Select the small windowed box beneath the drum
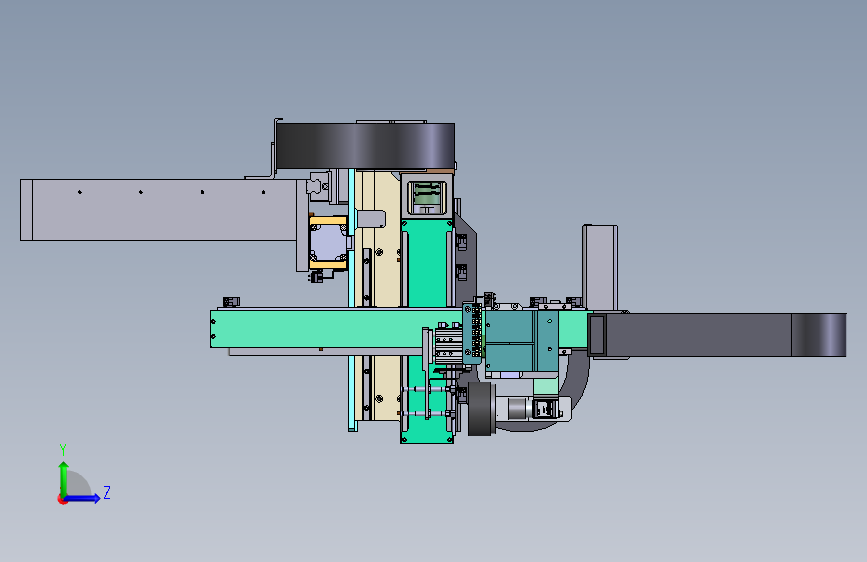The width and height of the screenshot is (867, 562). [427, 195]
